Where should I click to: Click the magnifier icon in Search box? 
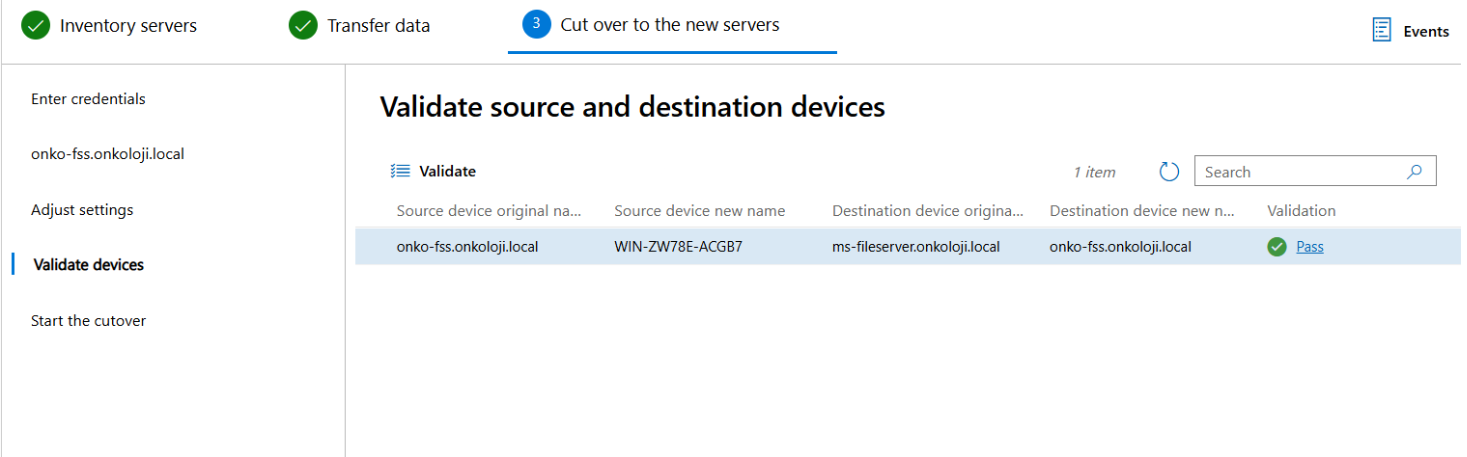click(1414, 172)
